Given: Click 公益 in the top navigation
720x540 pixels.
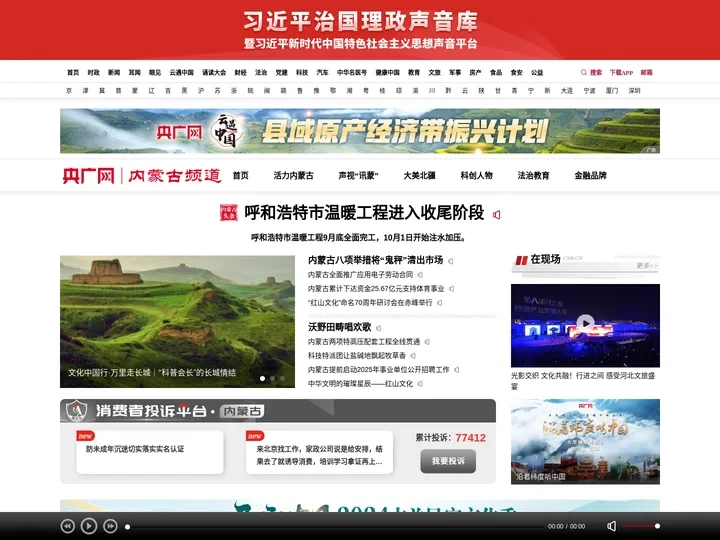Looking at the screenshot, I should click(x=537, y=73).
